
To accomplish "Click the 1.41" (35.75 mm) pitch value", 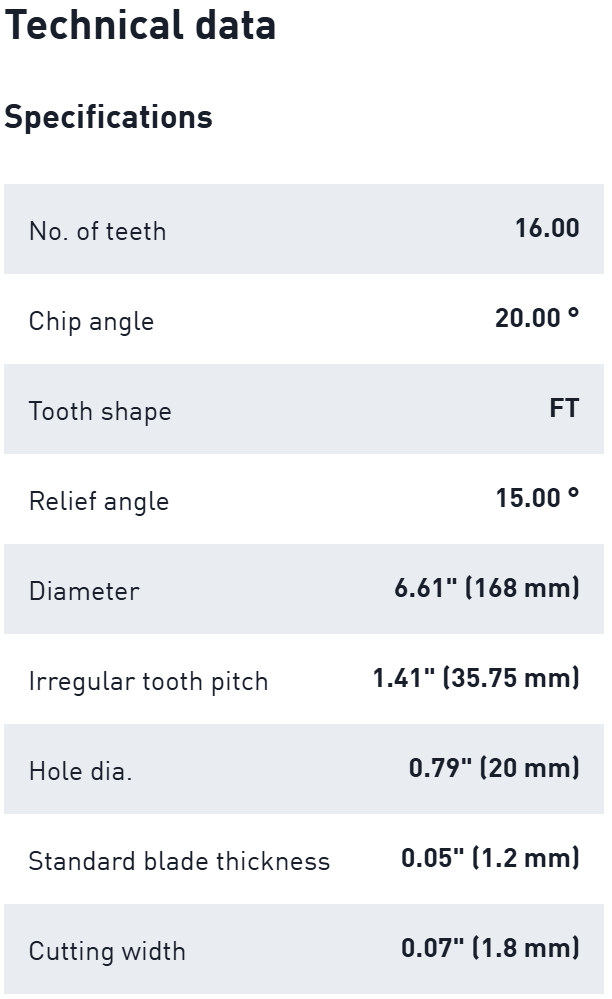I will click(476, 678).
